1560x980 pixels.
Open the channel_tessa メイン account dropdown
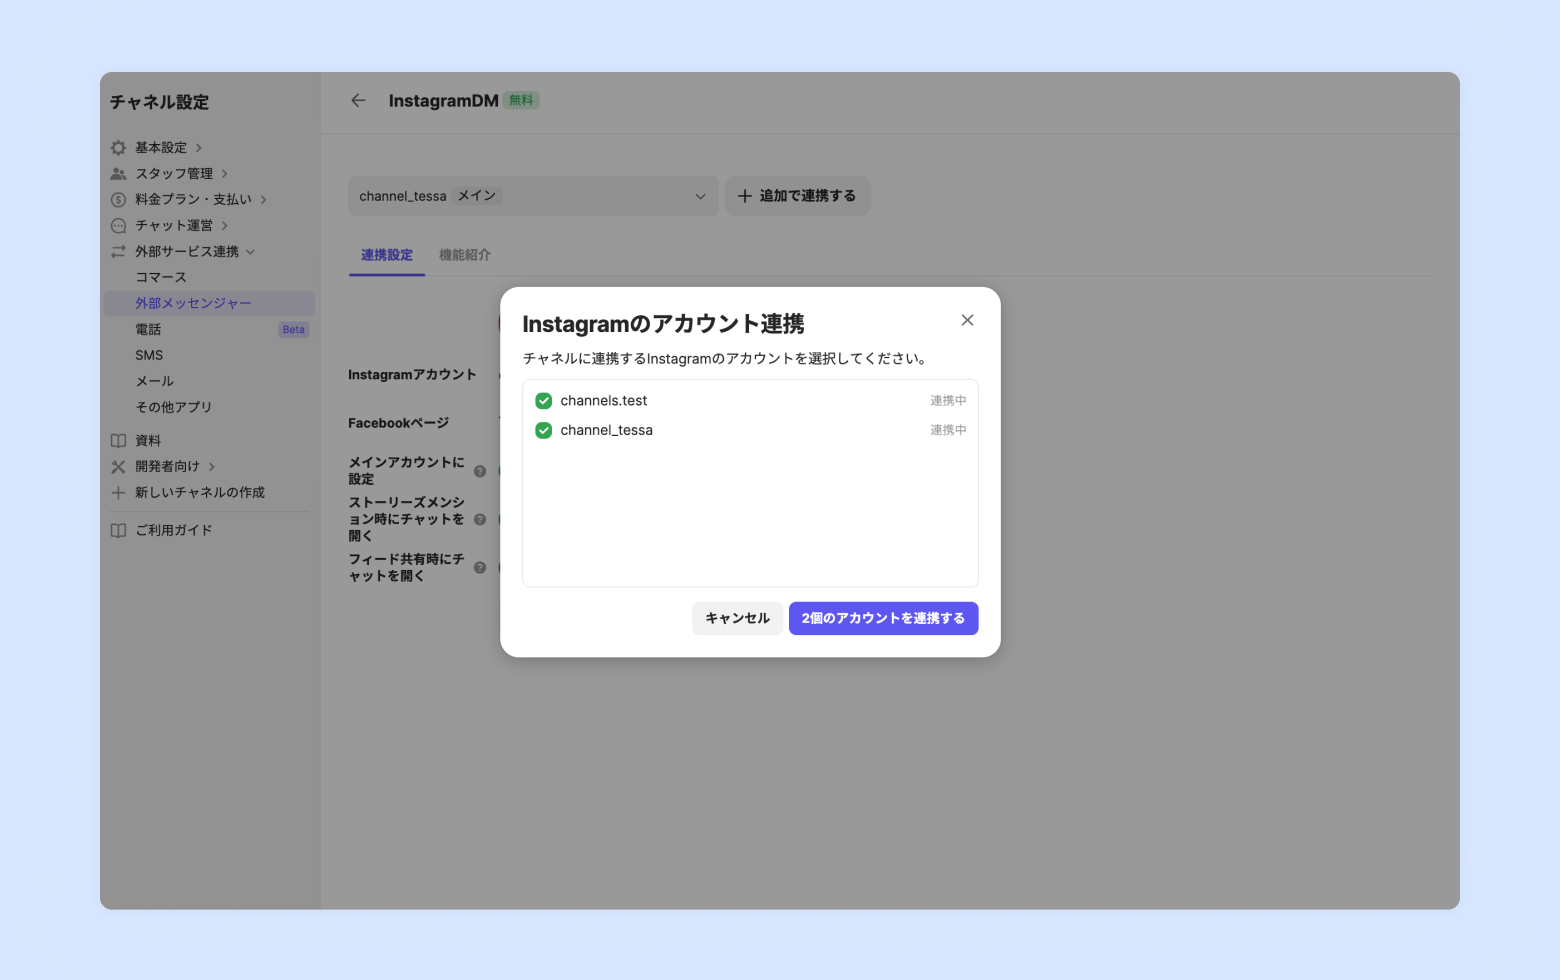pos(533,196)
